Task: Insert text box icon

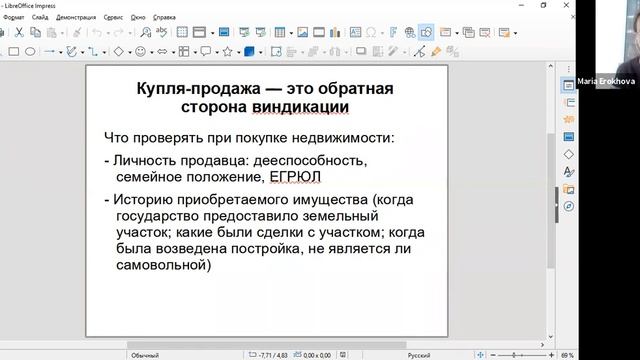Action: 355,32
